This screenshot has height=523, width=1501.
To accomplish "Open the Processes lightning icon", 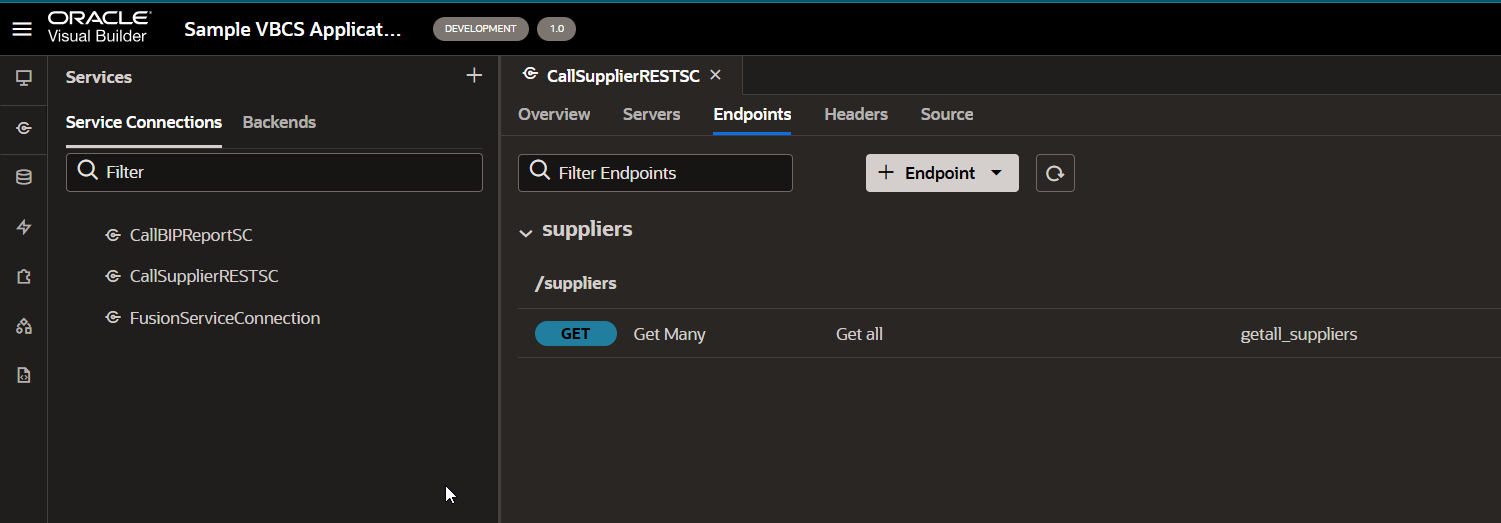I will (x=24, y=227).
